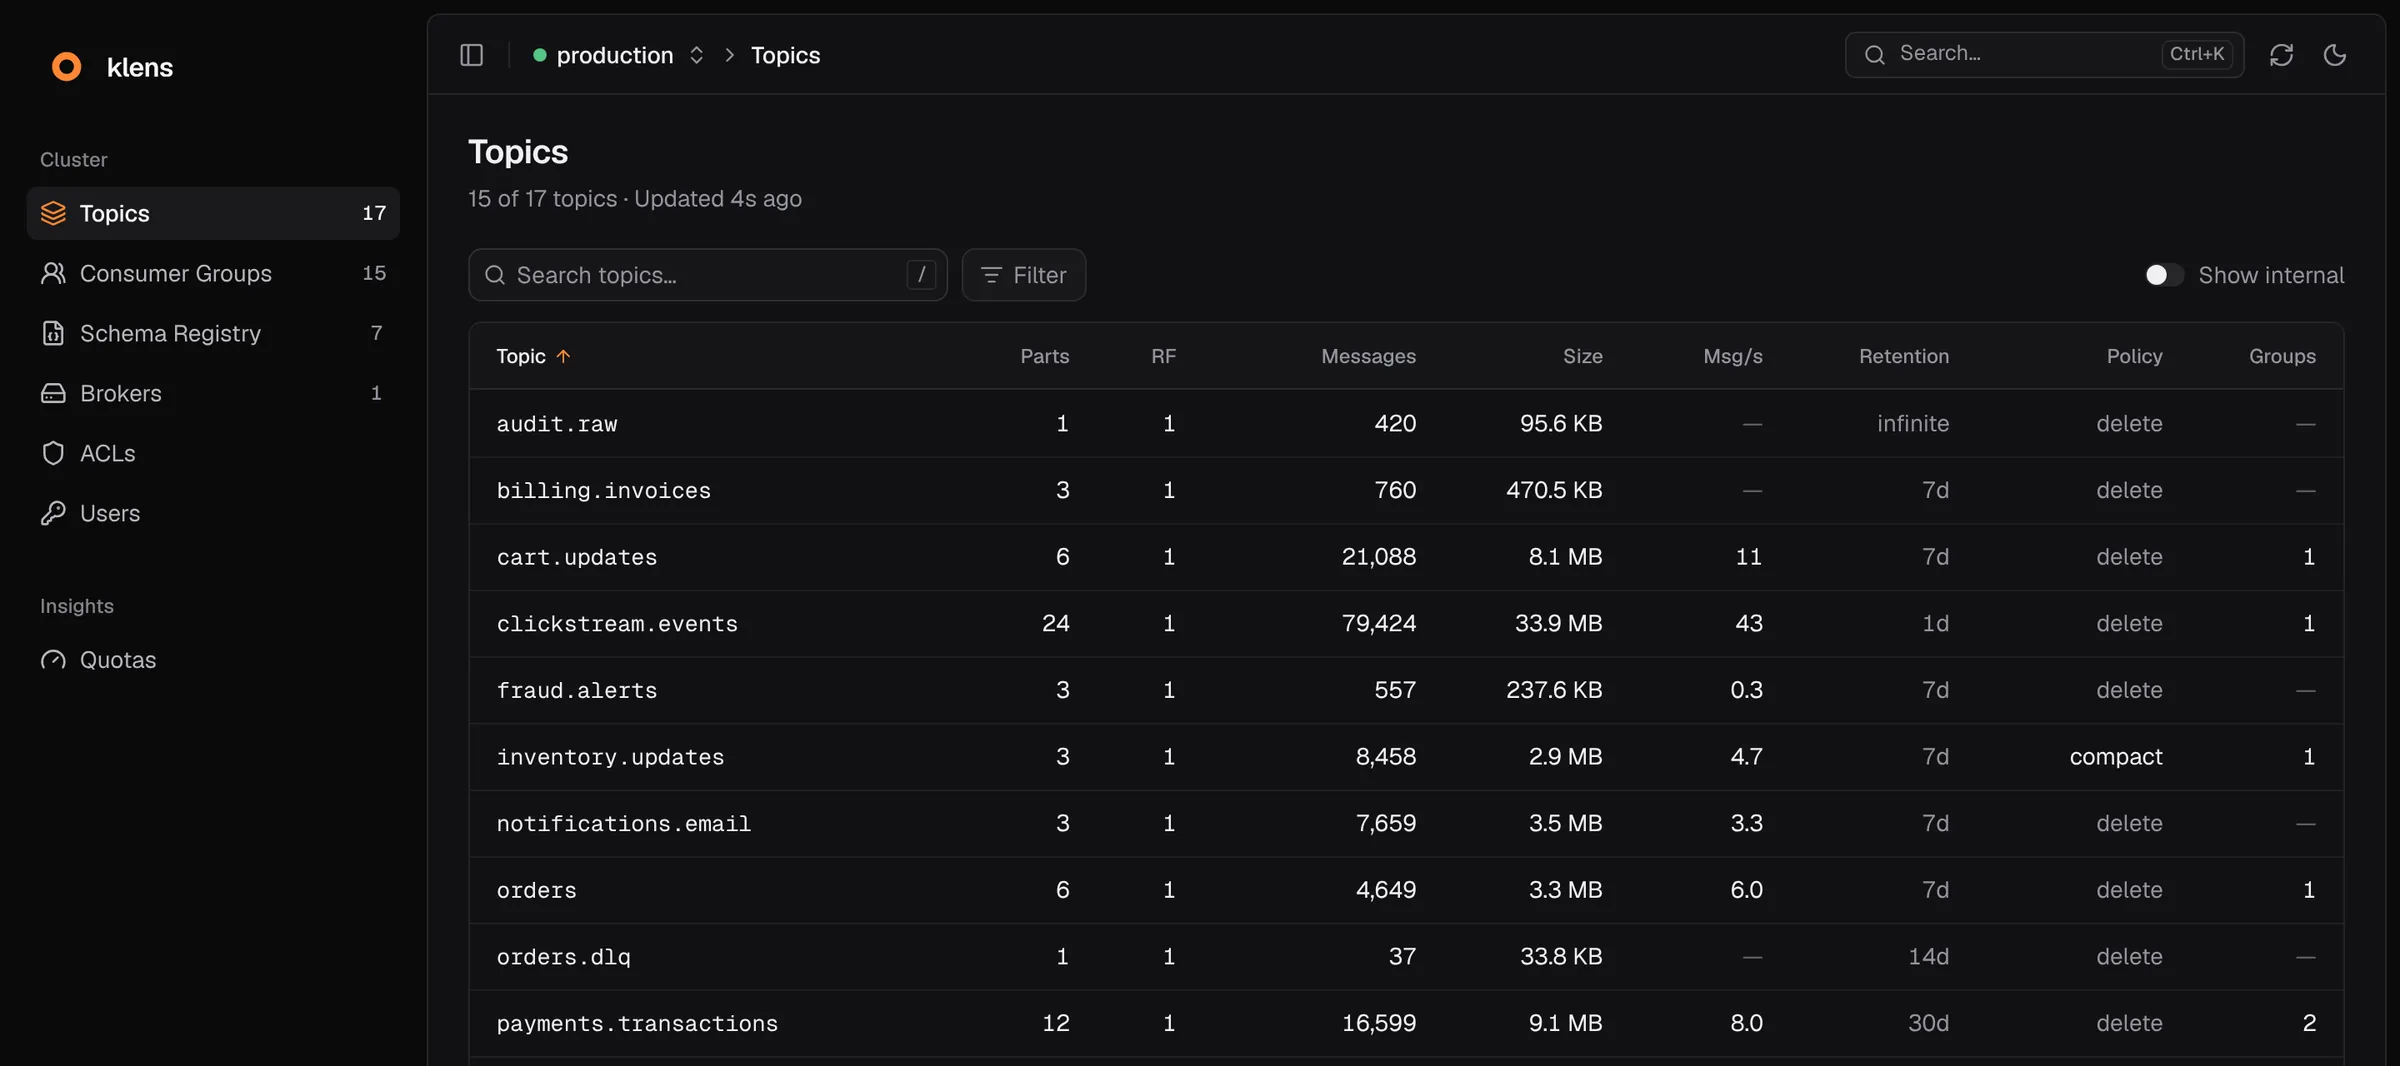Screen dimensions: 2400x1066
Task: Sort table by Parts column
Action: (x=1045, y=356)
